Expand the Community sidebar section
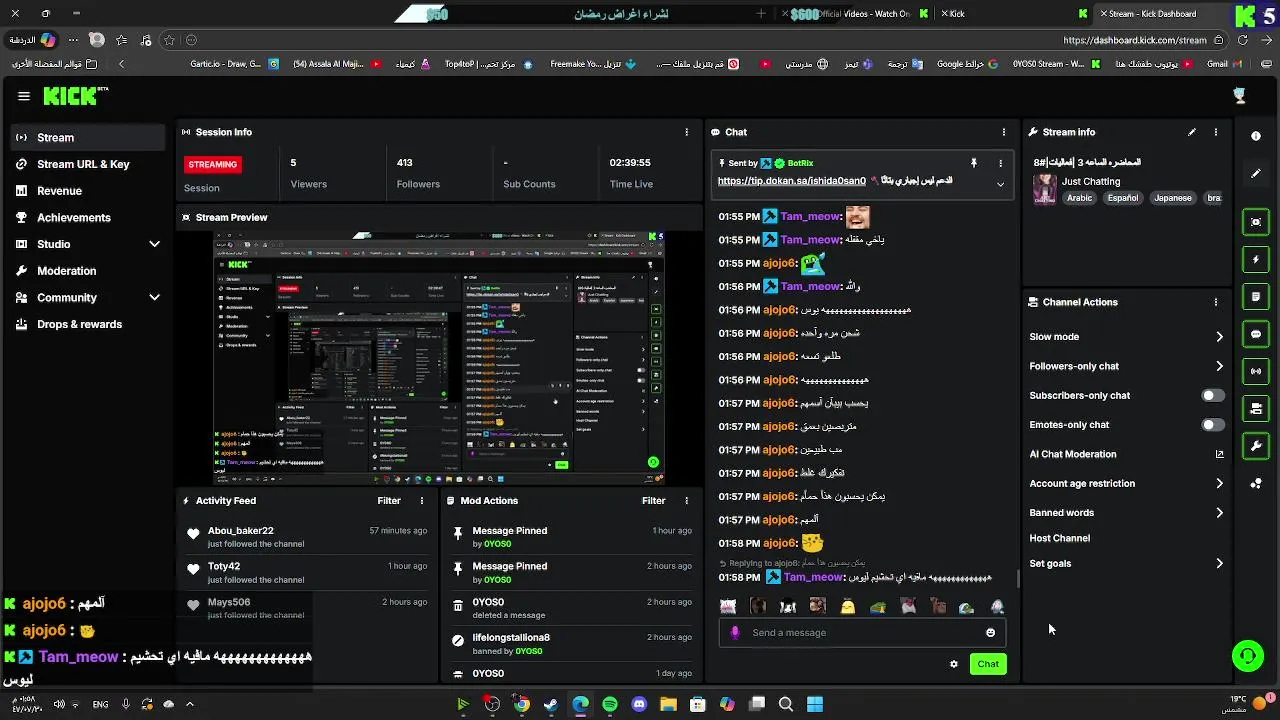1280x720 pixels. click(x=154, y=297)
